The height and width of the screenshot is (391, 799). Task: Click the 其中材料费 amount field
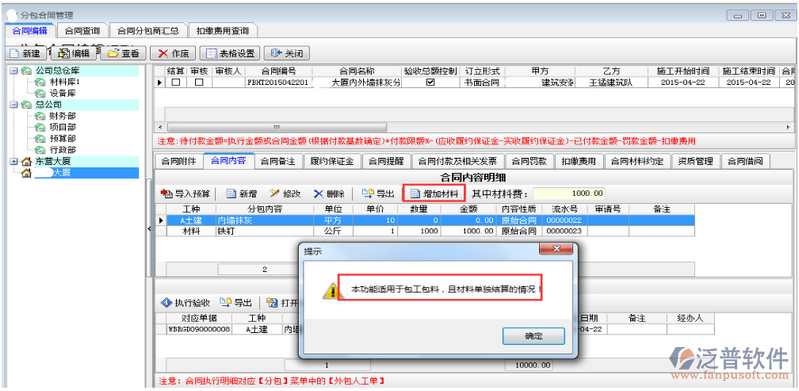click(x=569, y=194)
